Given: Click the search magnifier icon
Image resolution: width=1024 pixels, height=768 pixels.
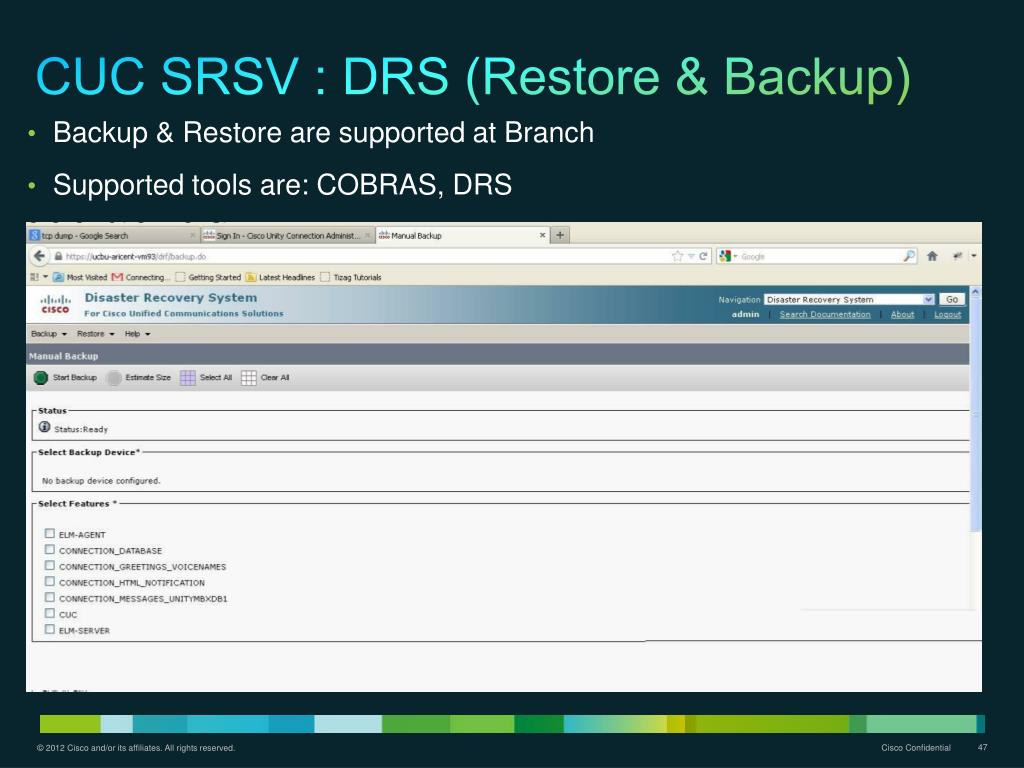Looking at the screenshot, I should [x=909, y=256].
